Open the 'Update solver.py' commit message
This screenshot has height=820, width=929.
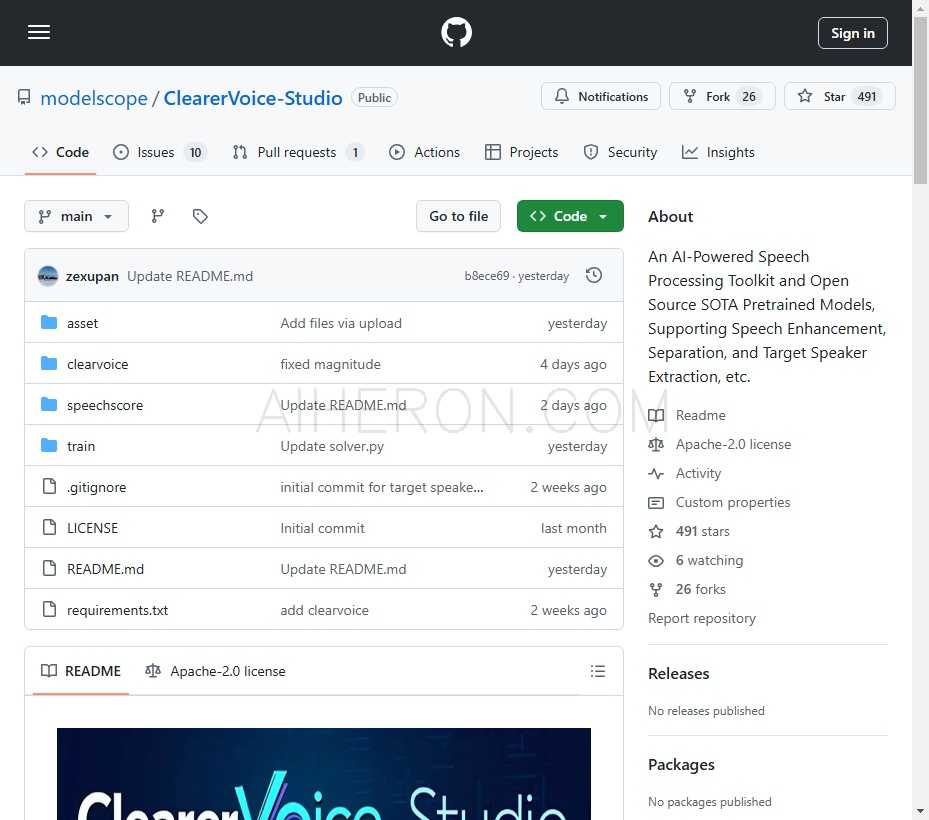332,446
